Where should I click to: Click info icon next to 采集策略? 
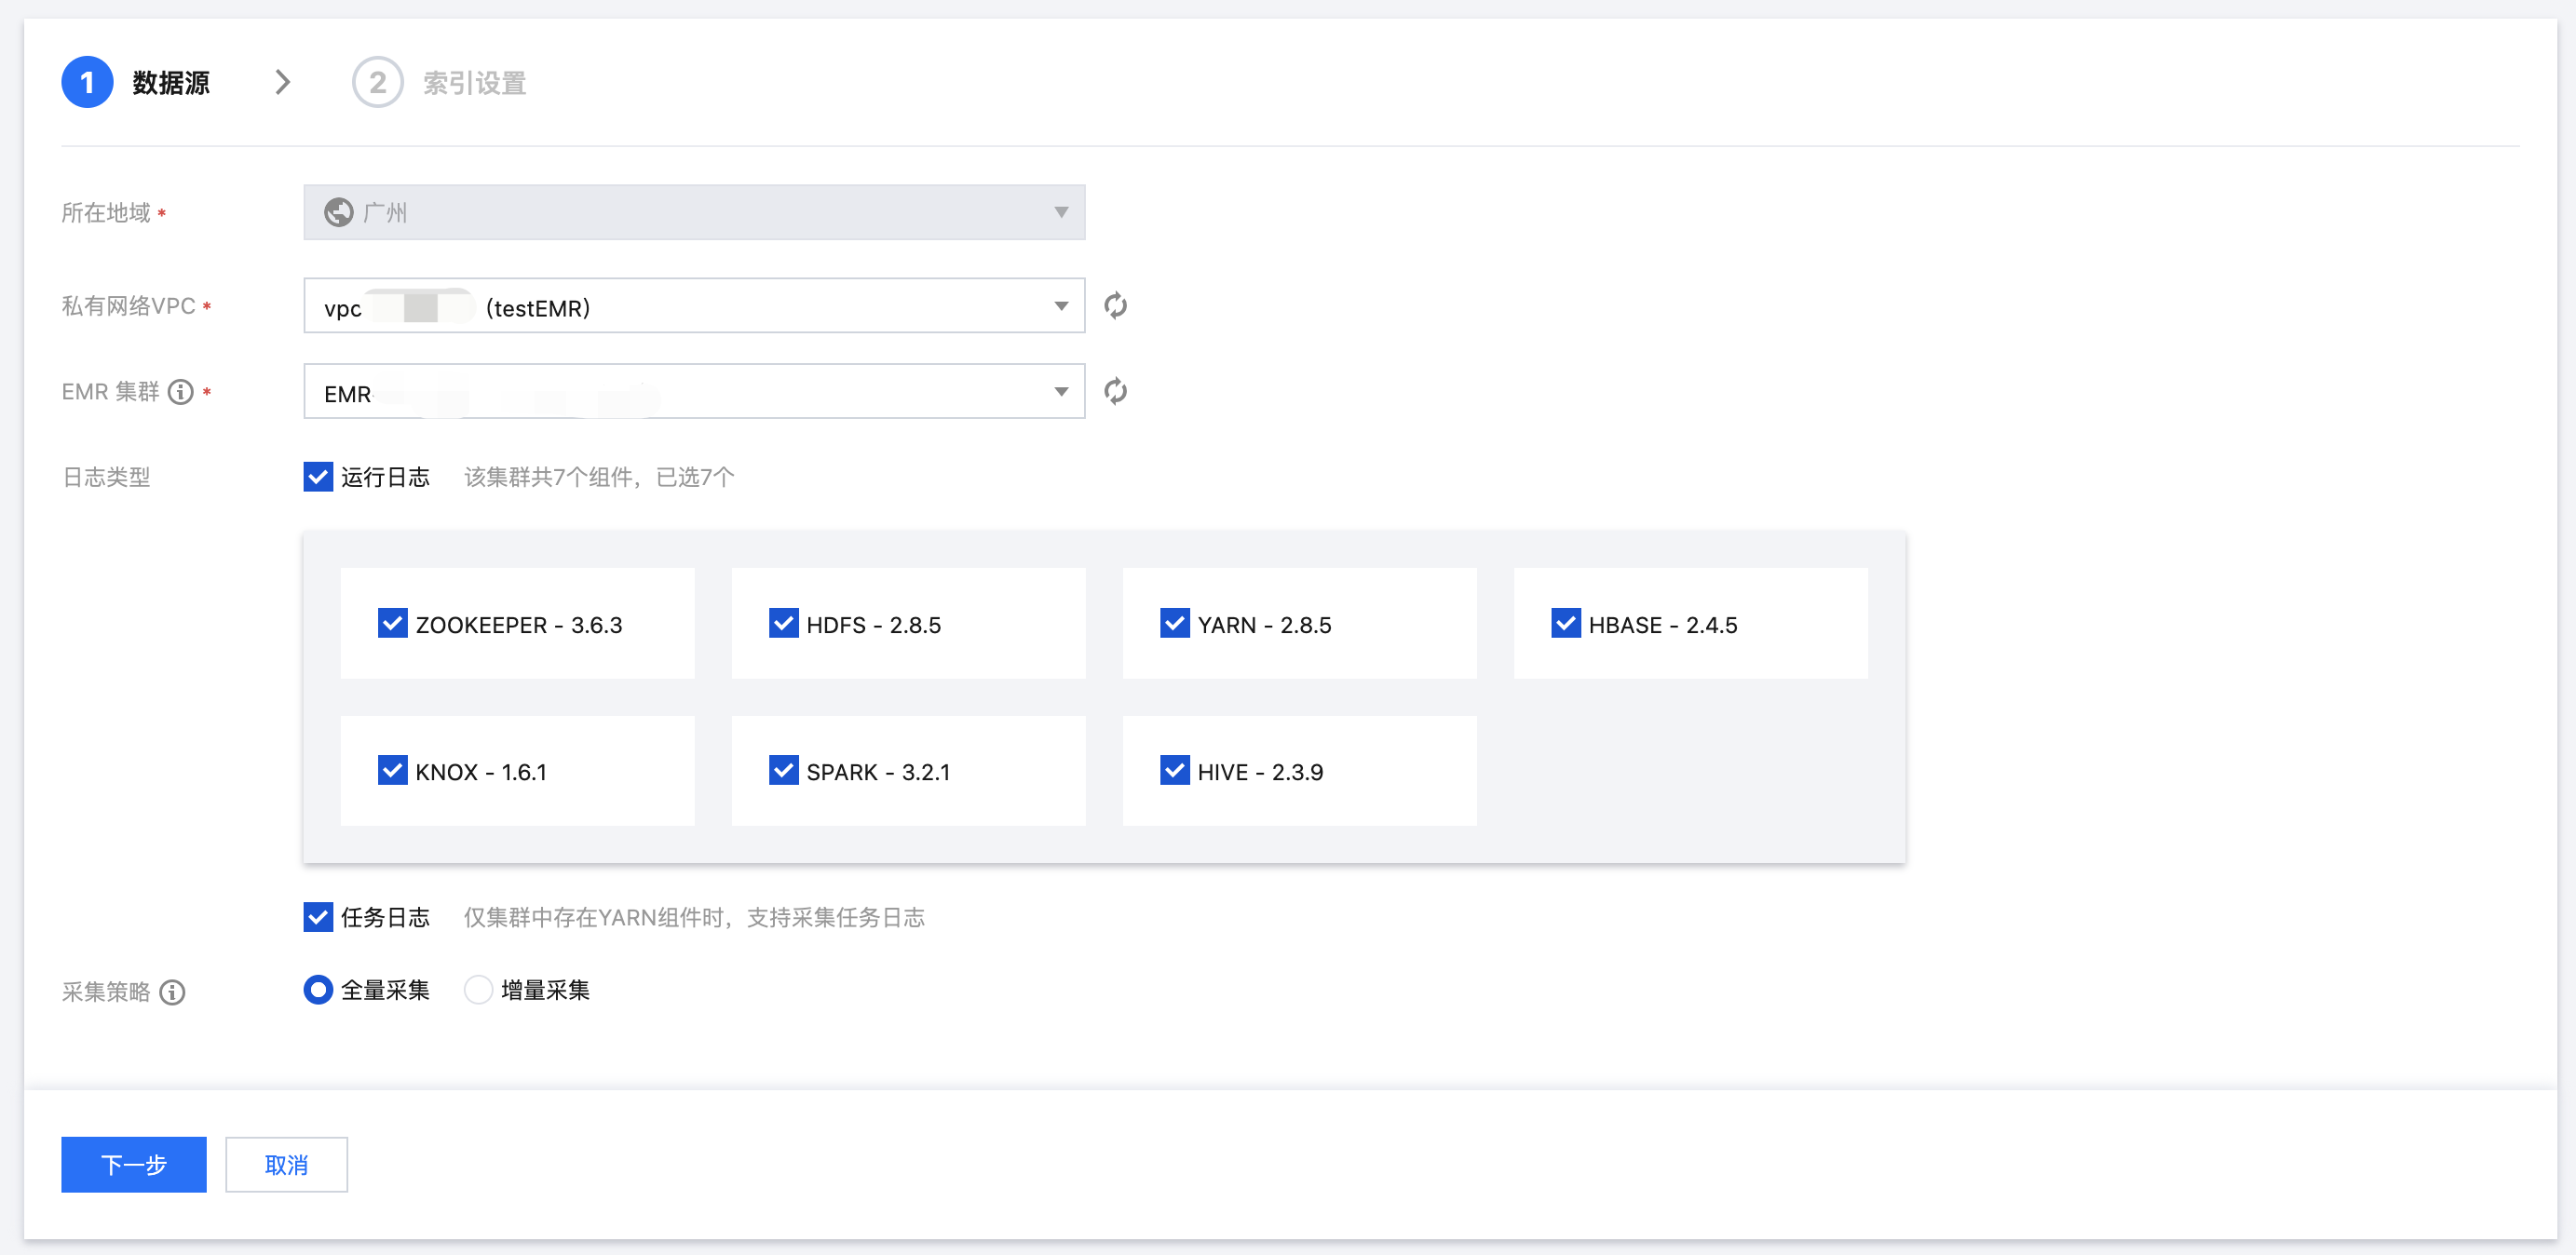(x=172, y=992)
